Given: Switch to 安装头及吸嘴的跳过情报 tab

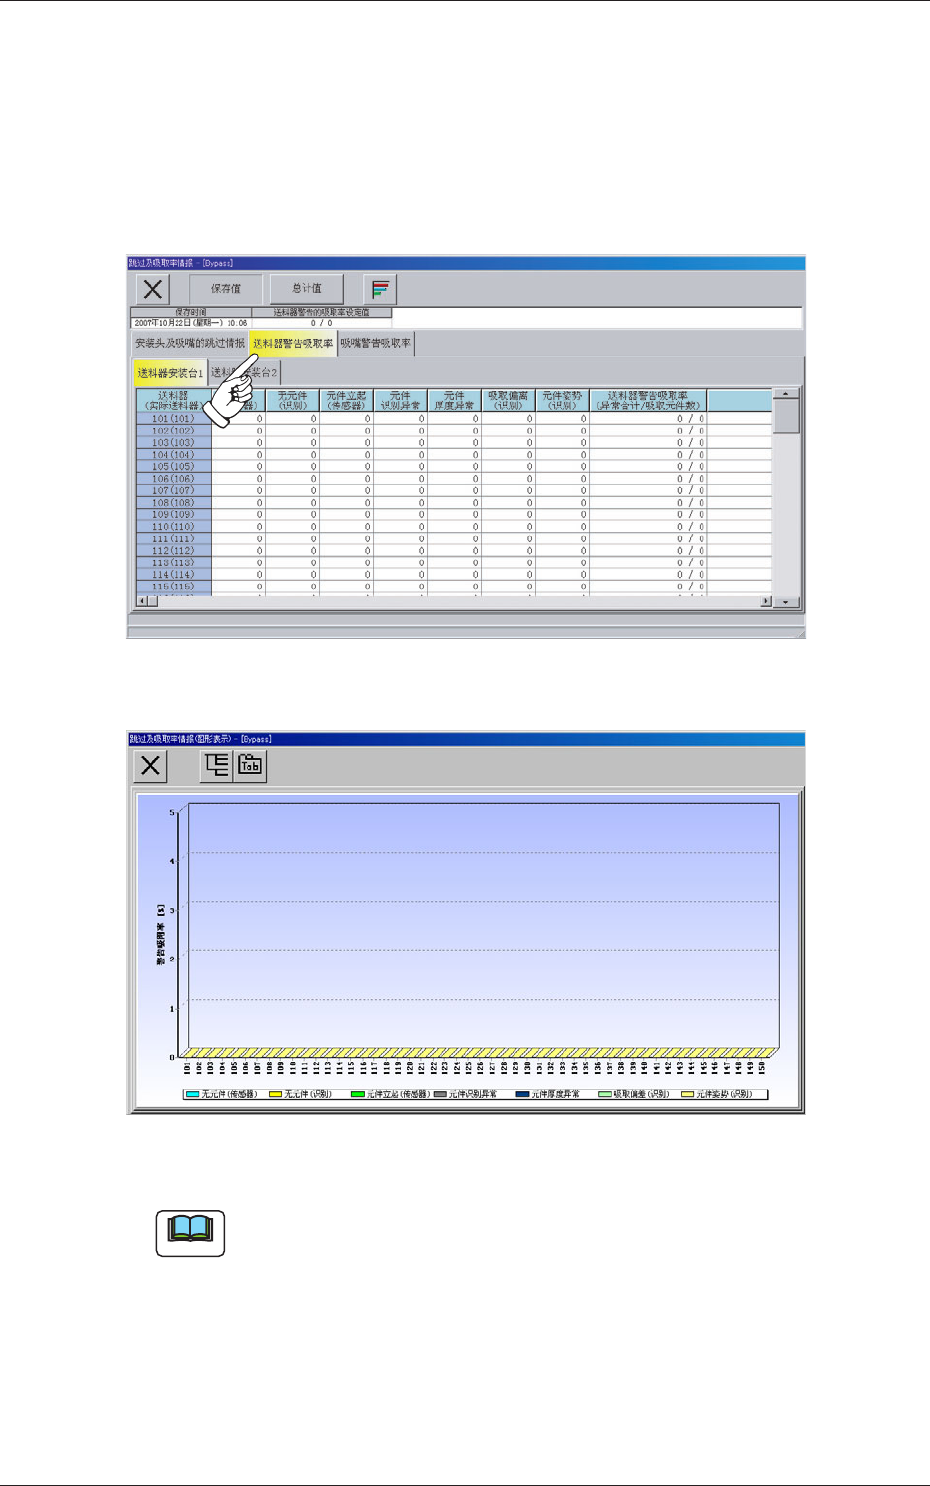Looking at the screenshot, I should tap(190, 344).
